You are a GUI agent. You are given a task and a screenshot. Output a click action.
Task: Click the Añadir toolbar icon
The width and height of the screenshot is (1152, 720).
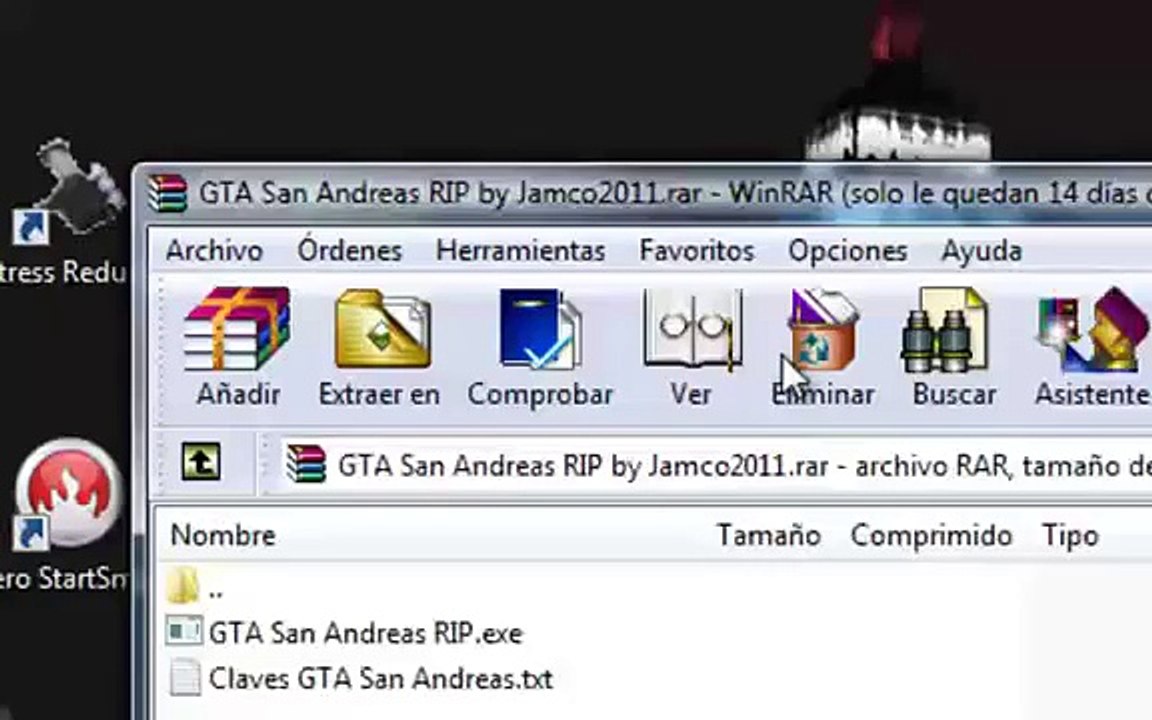[x=237, y=328]
